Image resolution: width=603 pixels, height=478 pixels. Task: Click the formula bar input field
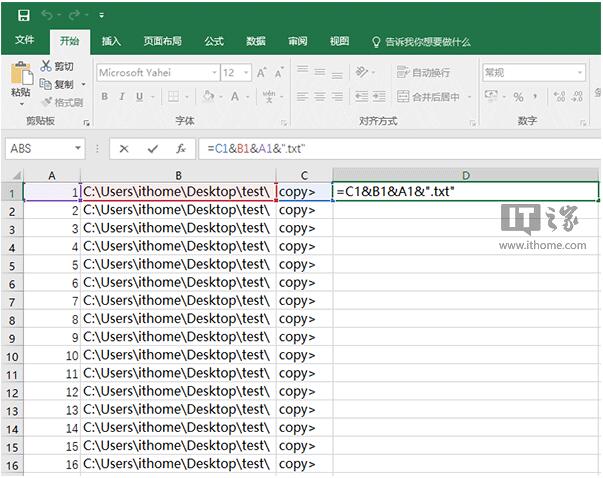point(400,148)
